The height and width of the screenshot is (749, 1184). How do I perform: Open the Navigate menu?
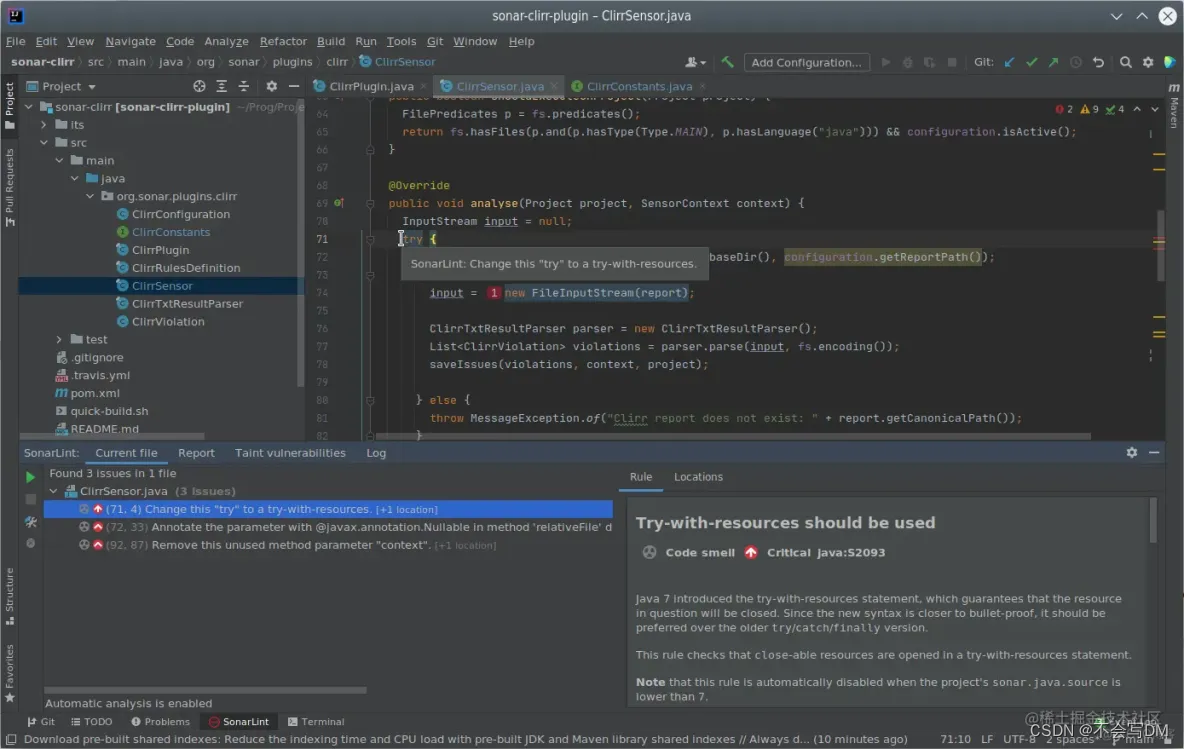tap(131, 42)
